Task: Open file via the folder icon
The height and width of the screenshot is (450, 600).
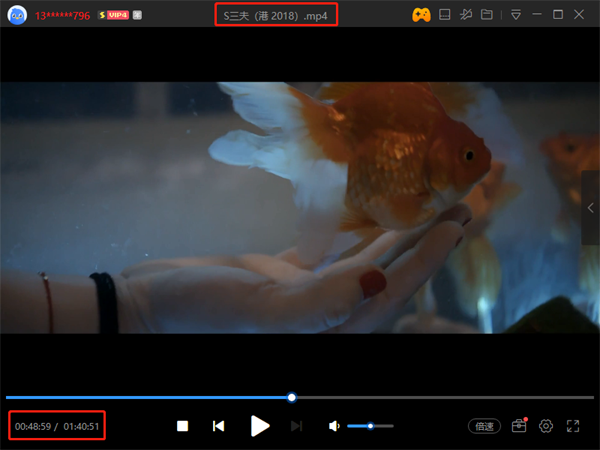Action: coord(487,15)
